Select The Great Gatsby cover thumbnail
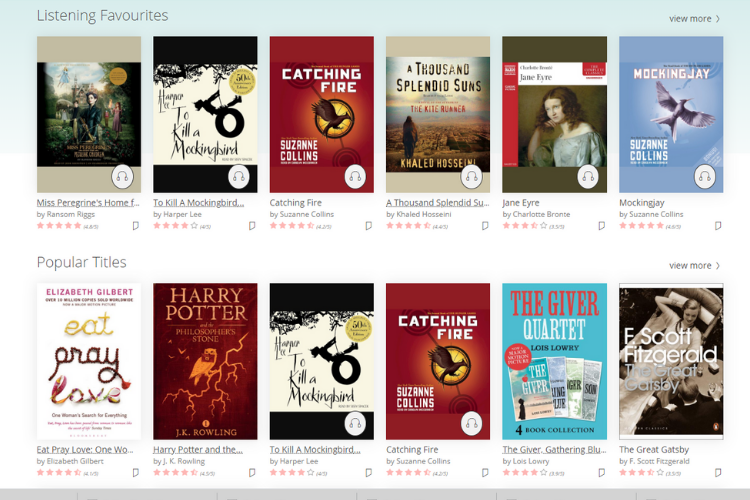The height and width of the screenshot is (500, 750). click(x=671, y=361)
